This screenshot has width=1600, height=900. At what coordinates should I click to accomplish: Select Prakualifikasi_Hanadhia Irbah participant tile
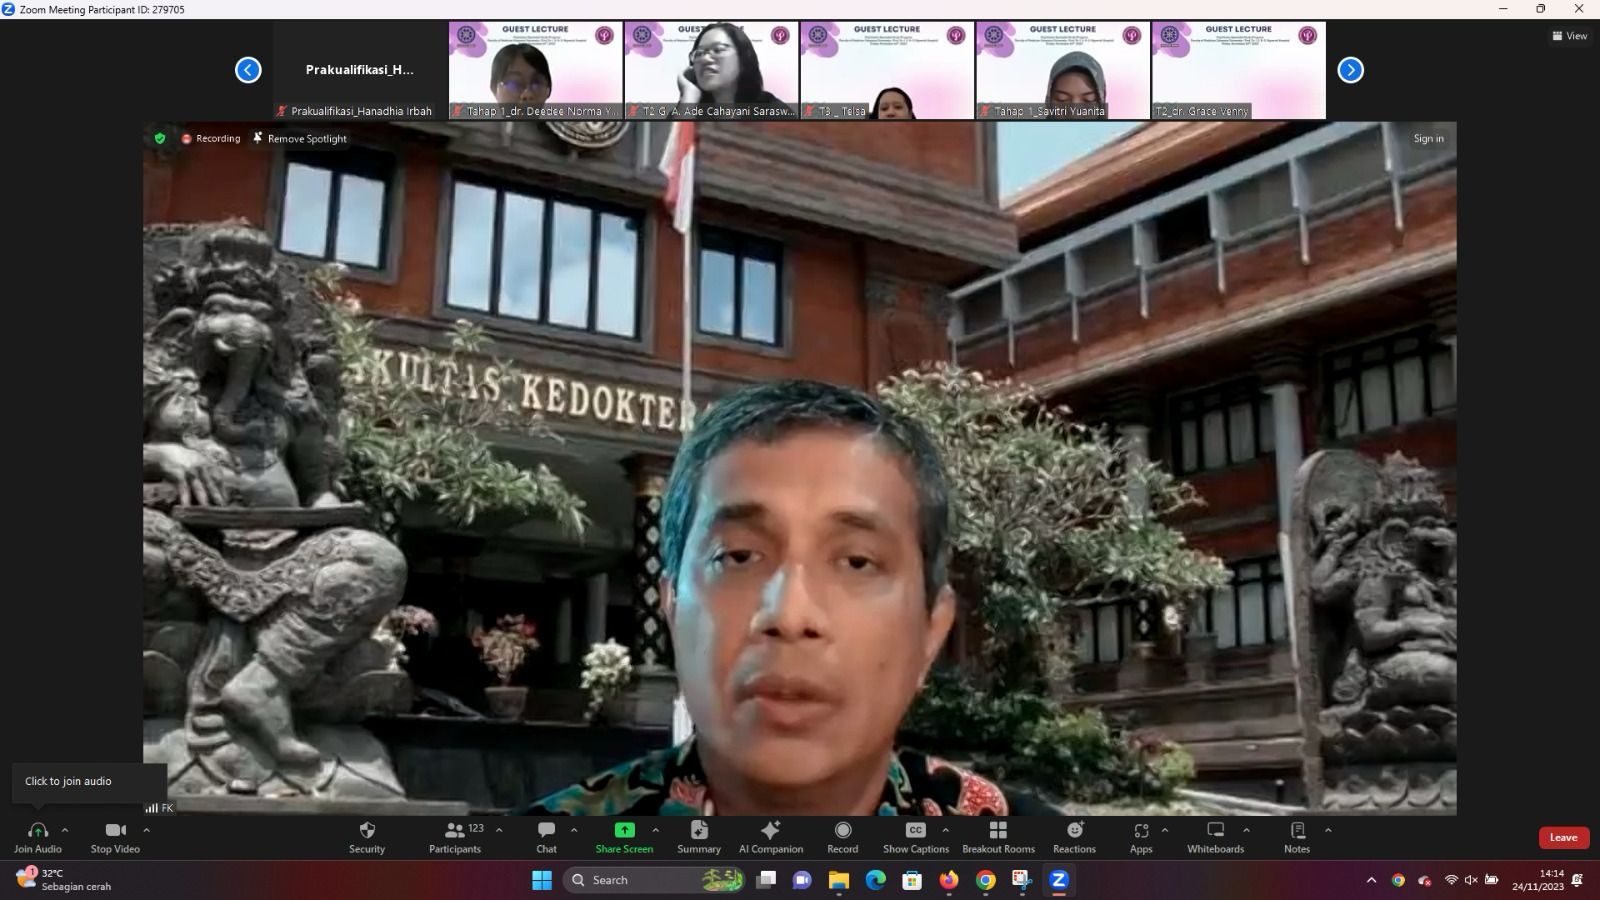tap(360, 70)
